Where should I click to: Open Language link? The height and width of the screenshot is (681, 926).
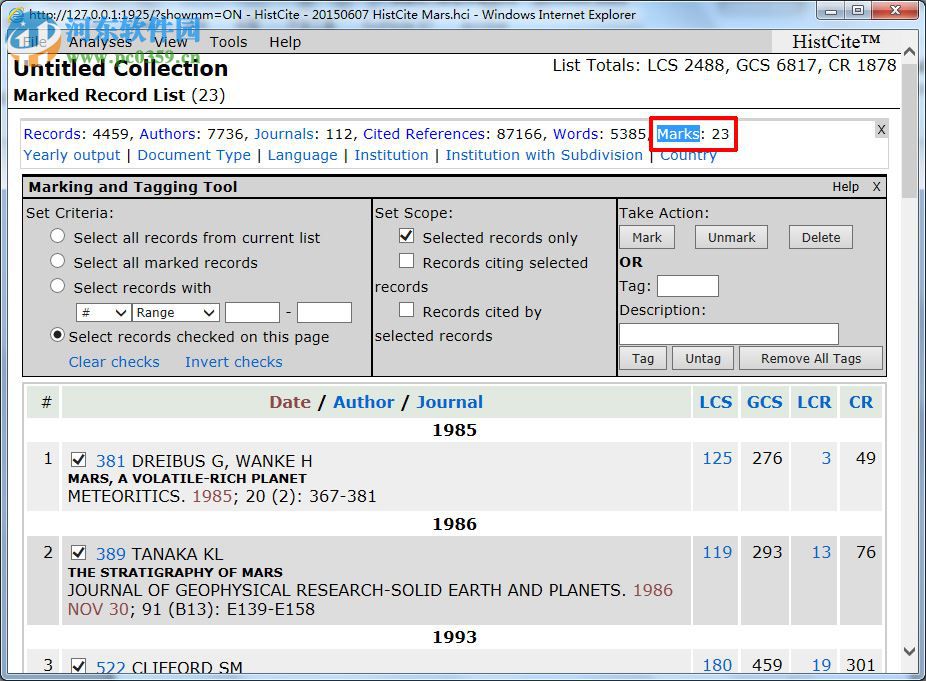pyautogui.click(x=302, y=155)
